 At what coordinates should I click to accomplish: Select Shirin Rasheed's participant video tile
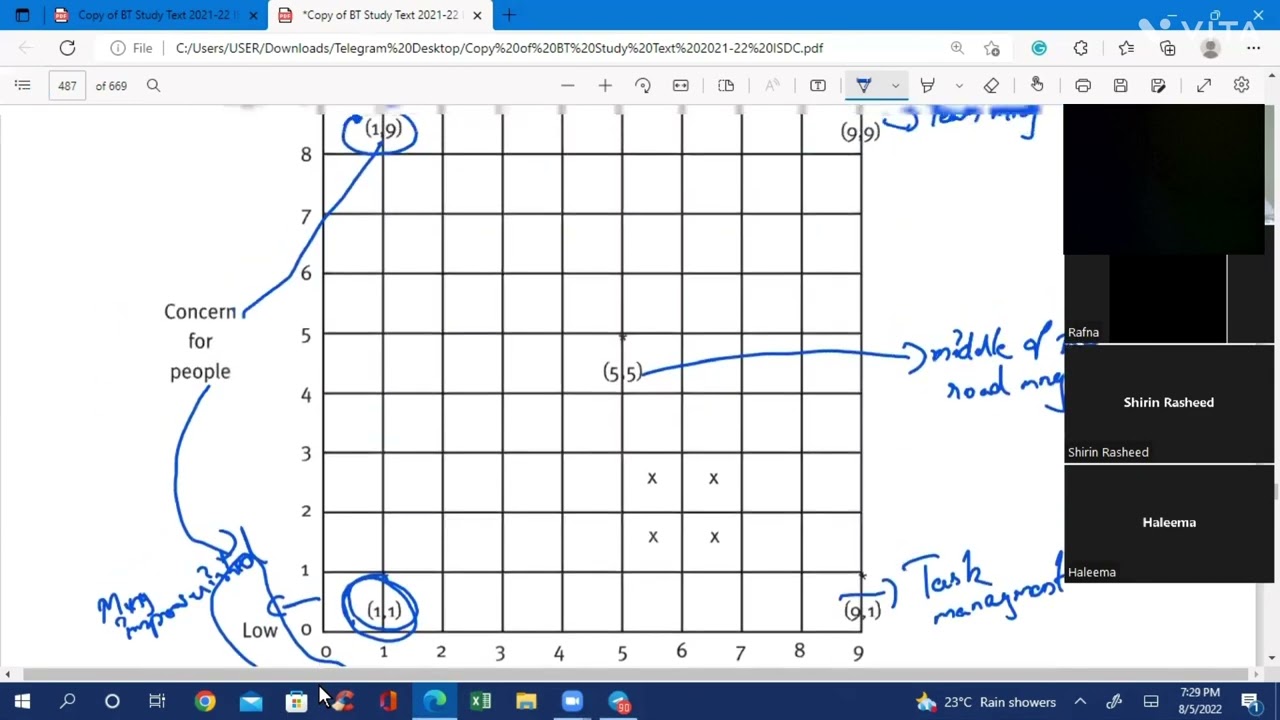coord(1169,403)
